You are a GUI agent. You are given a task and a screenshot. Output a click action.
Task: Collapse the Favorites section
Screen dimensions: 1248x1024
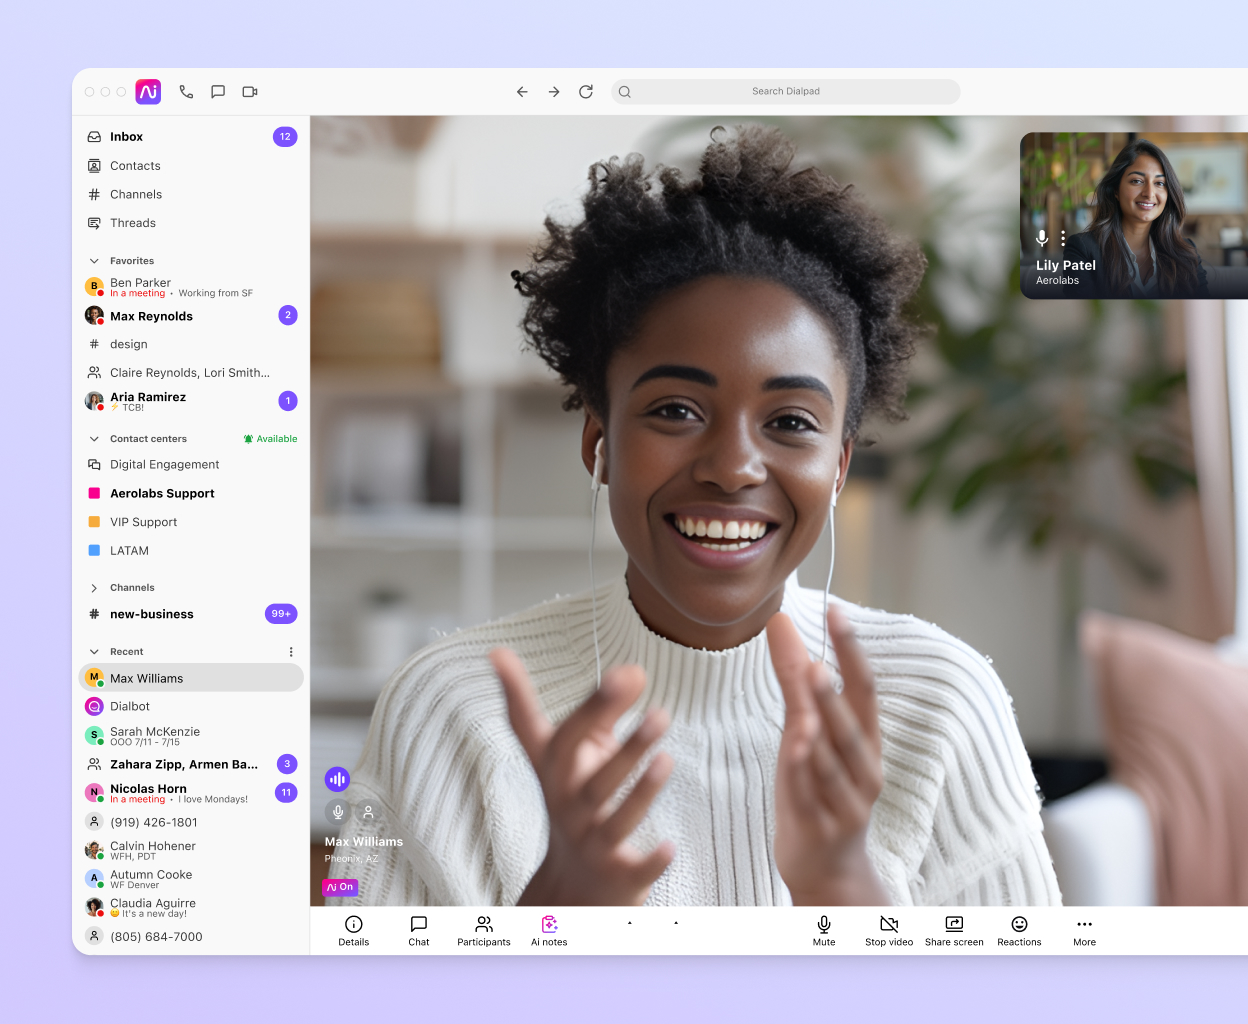click(x=93, y=260)
